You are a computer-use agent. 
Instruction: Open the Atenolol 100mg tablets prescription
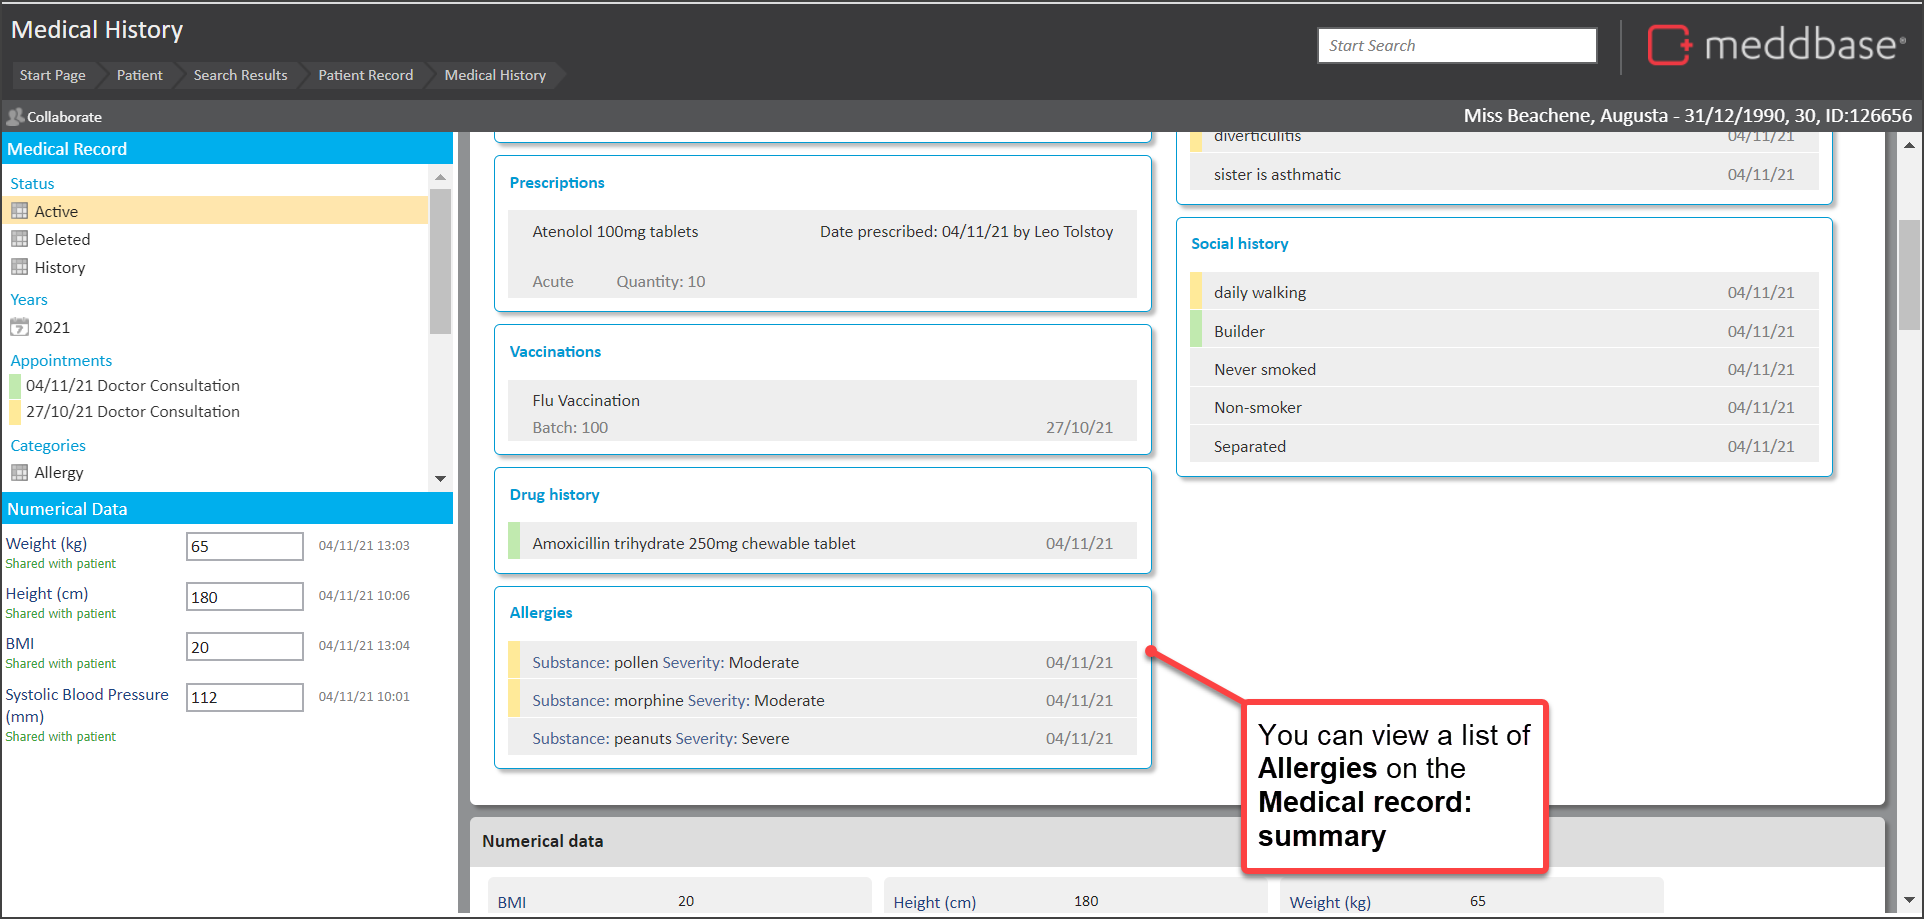(615, 232)
